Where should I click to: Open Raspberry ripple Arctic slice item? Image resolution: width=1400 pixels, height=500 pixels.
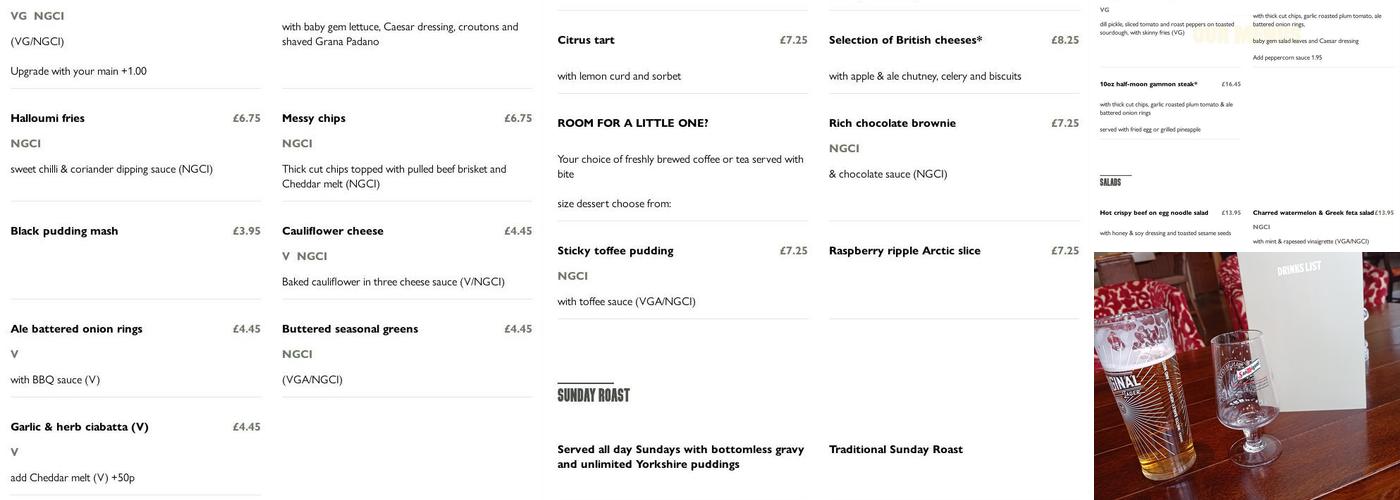(904, 251)
